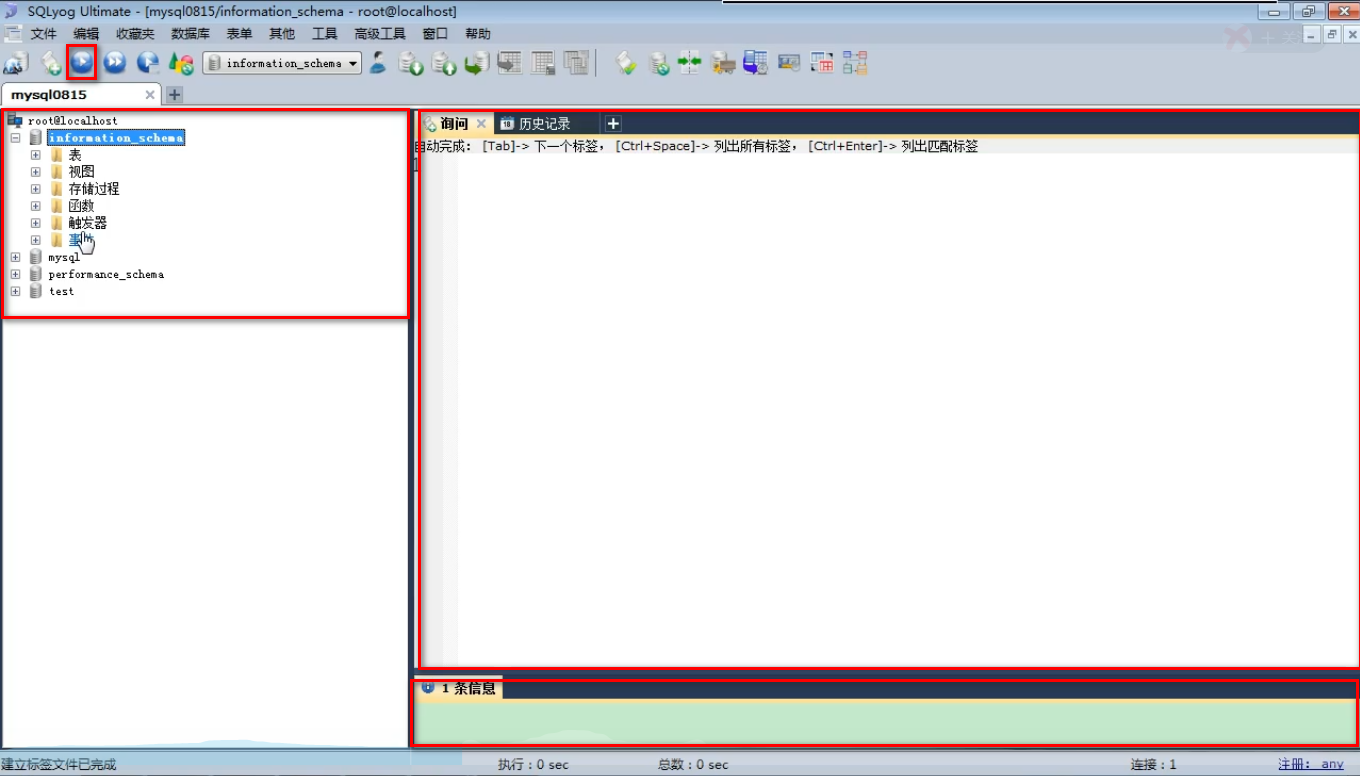Click the mysql database cylinder icon
The image size is (1360, 776).
click(x=36, y=257)
